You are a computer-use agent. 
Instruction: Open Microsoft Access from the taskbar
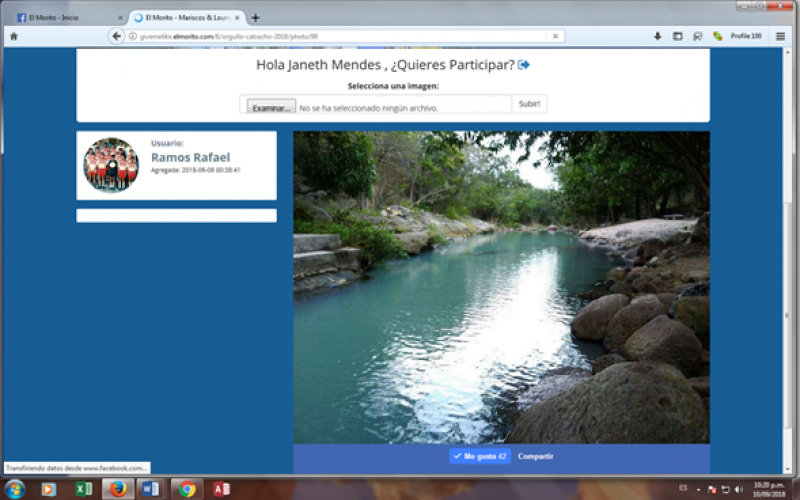coord(221,489)
